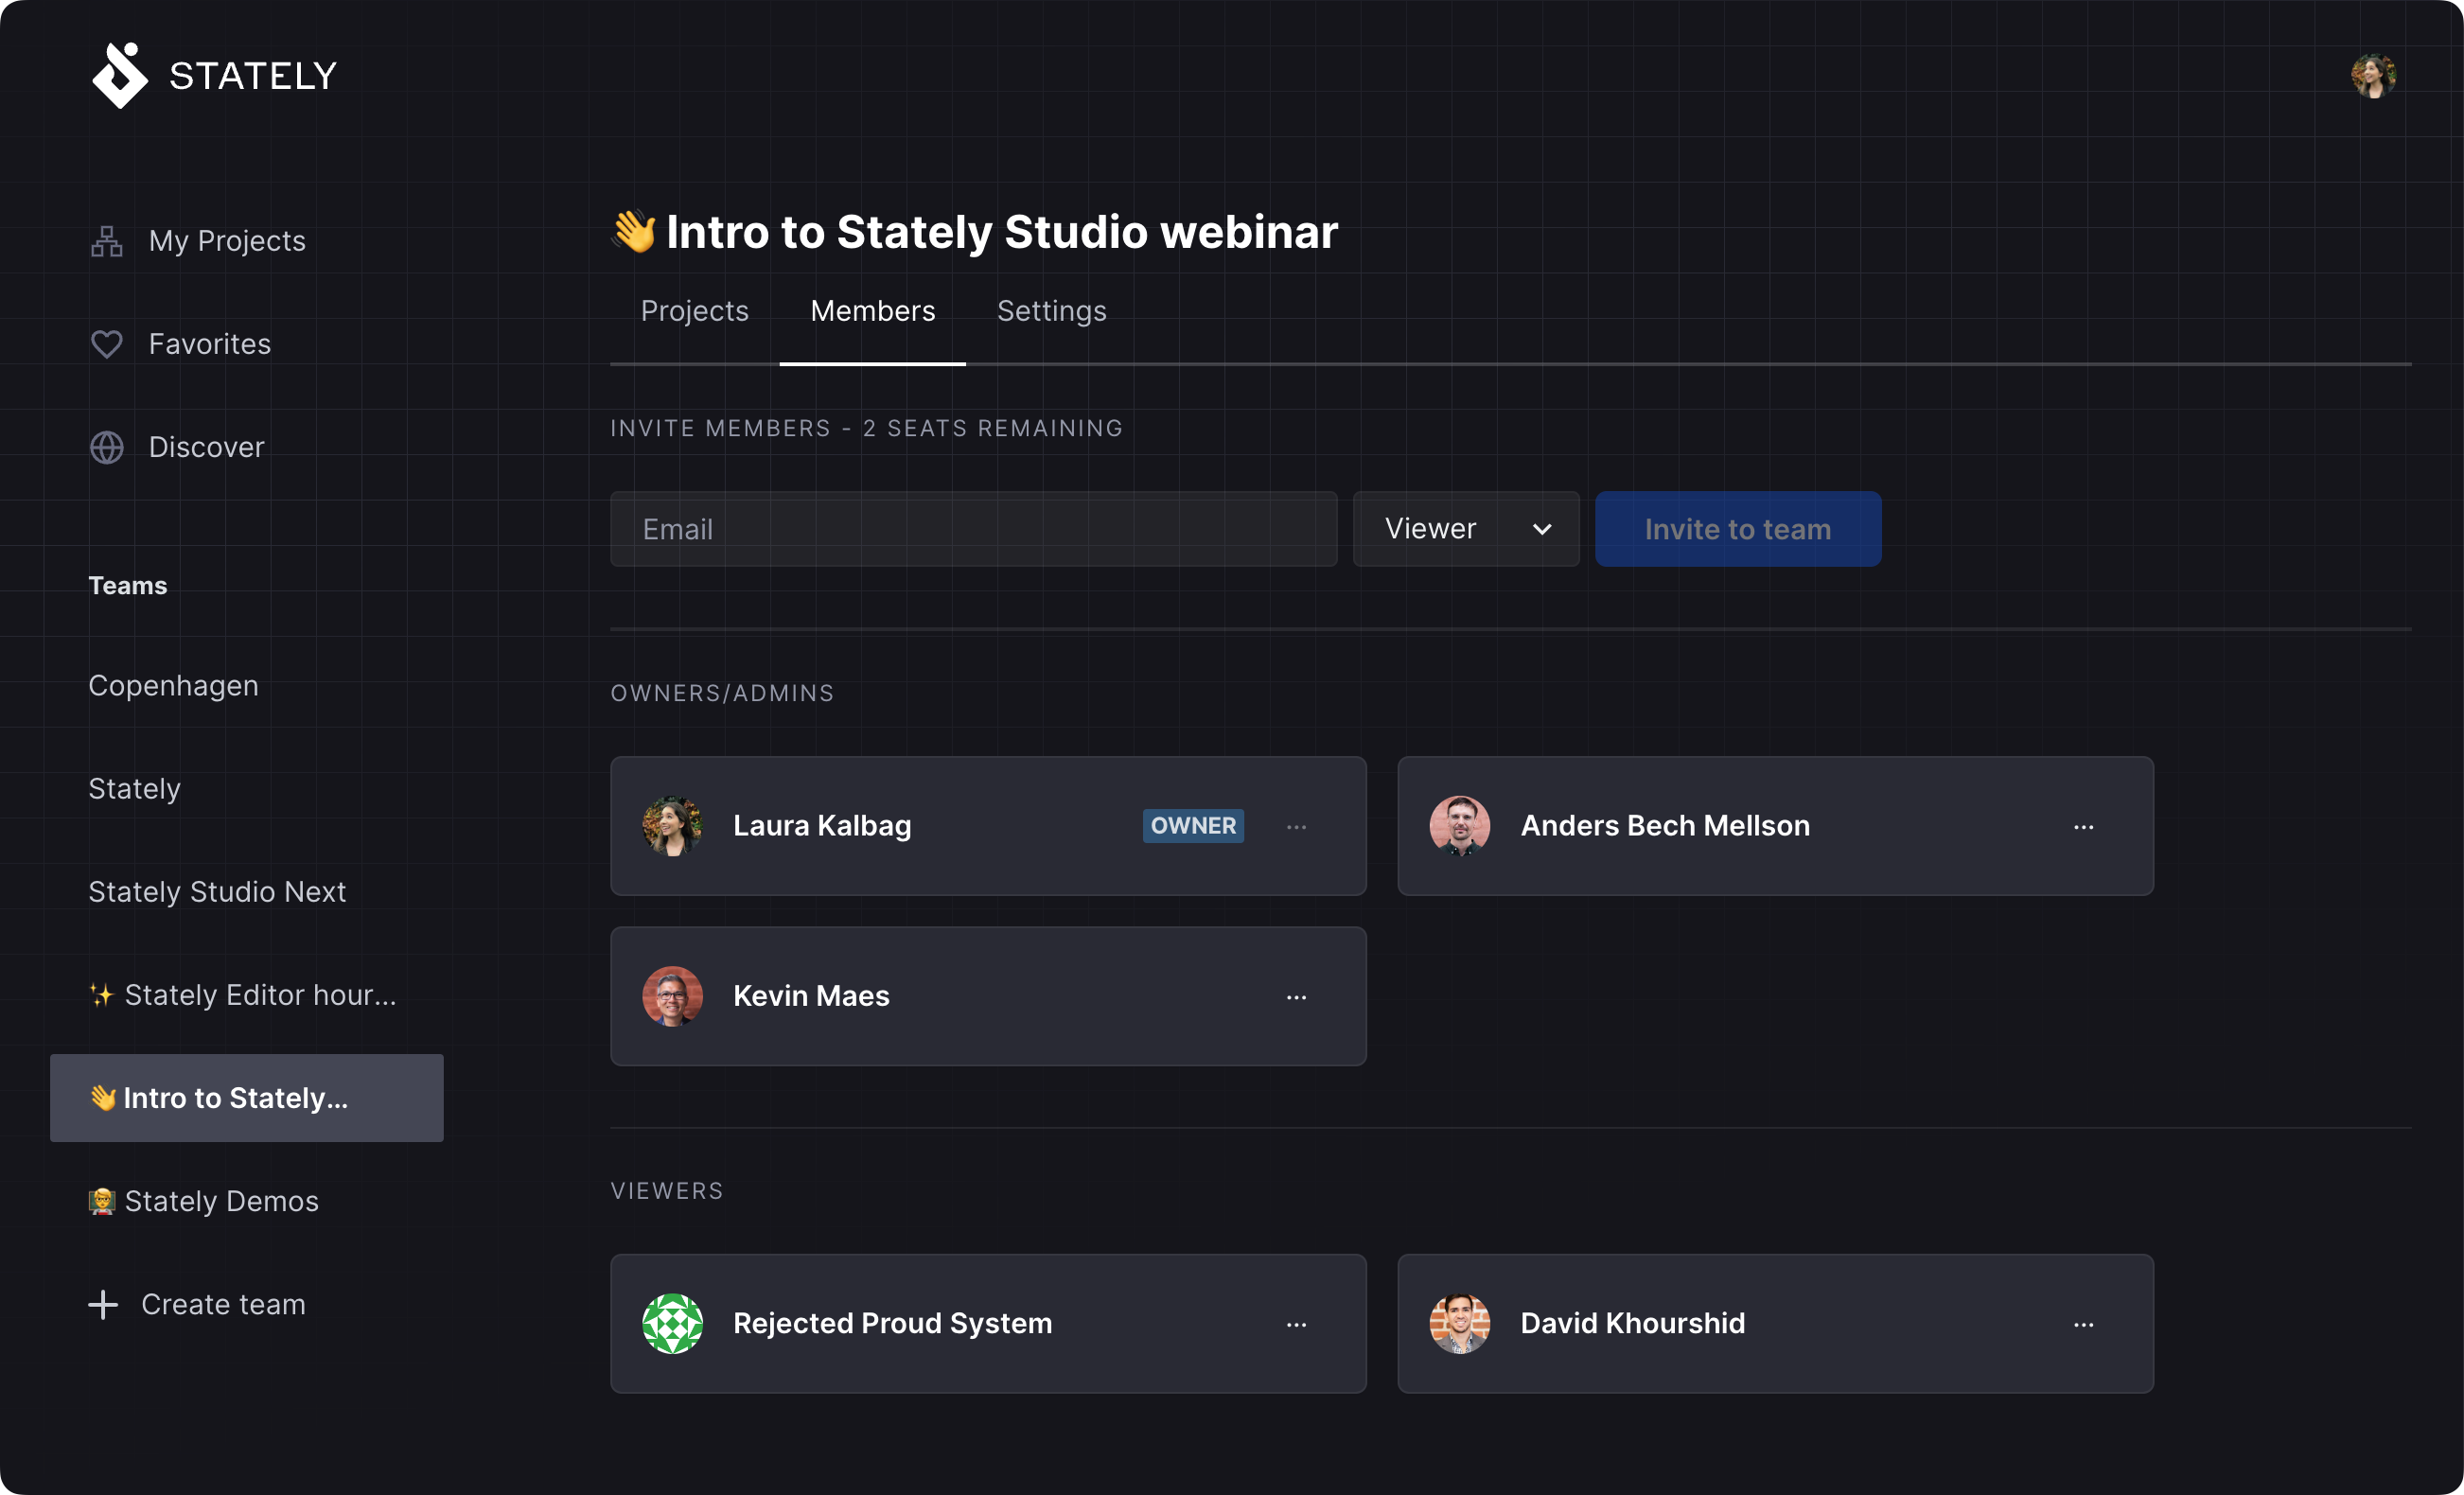Expand options menu for Laura Kalbag
The width and height of the screenshot is (2464, 1495).
1297,822
